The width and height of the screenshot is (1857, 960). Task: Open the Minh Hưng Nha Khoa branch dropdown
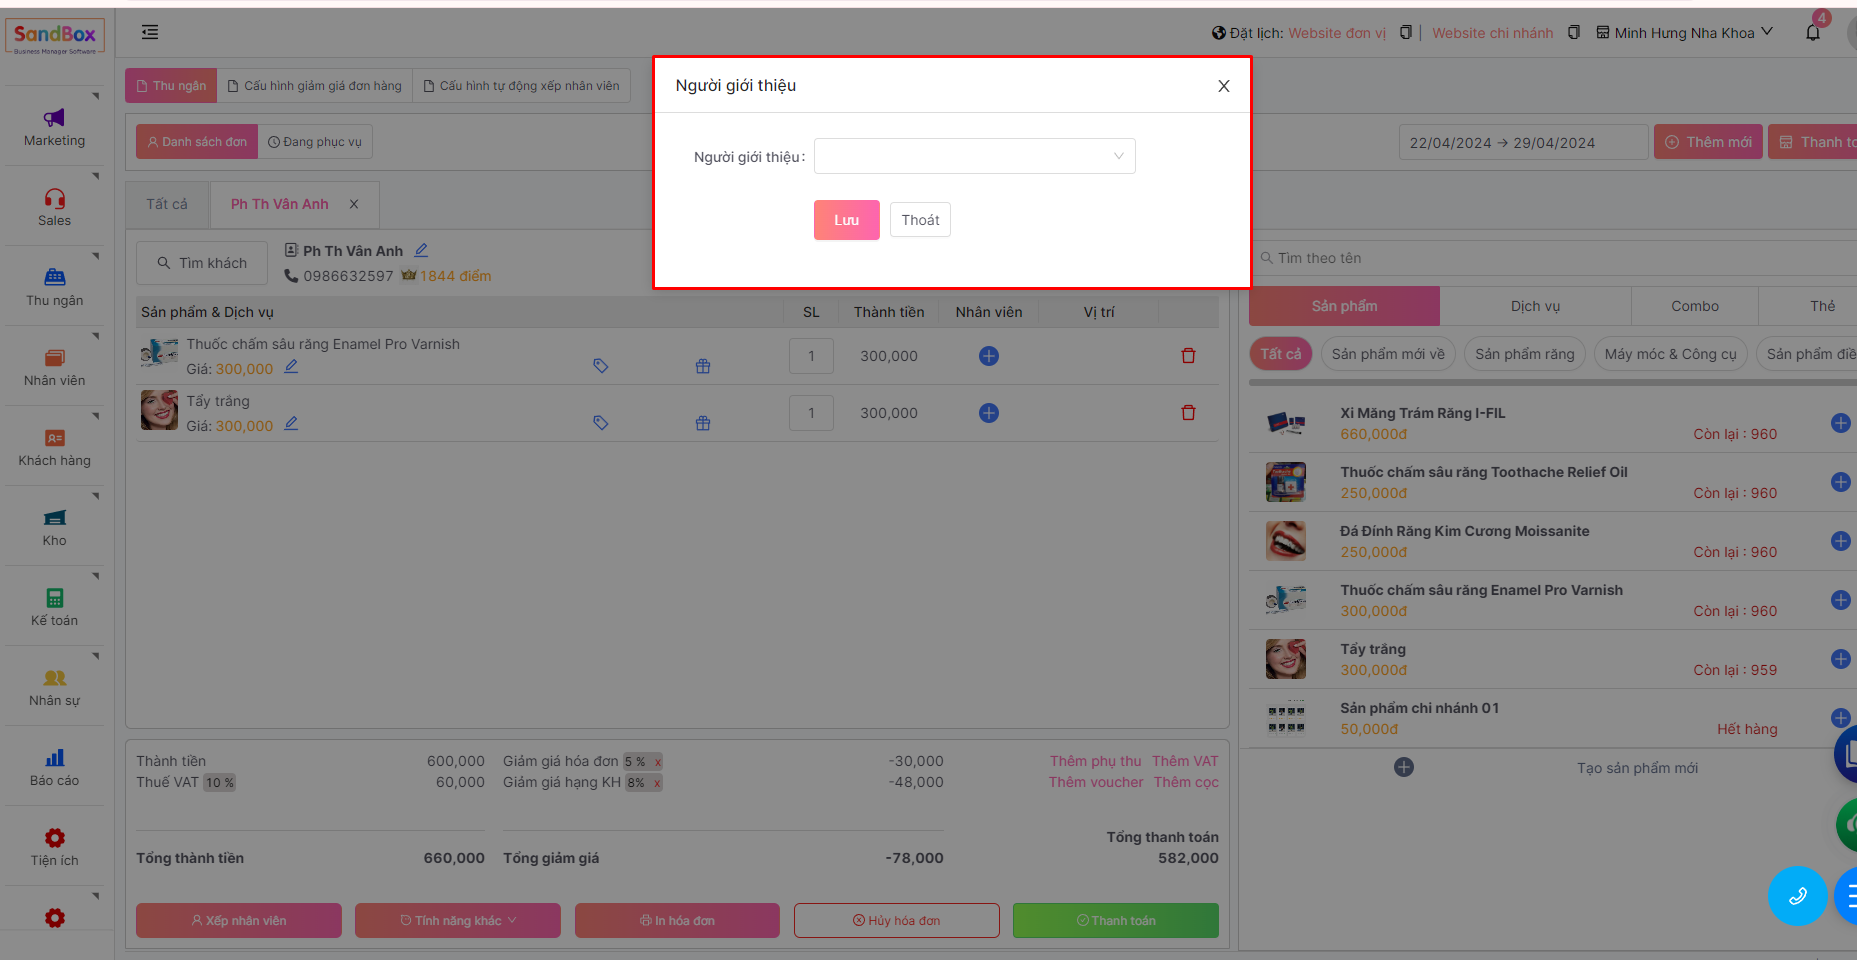[x=1685, y=33]
